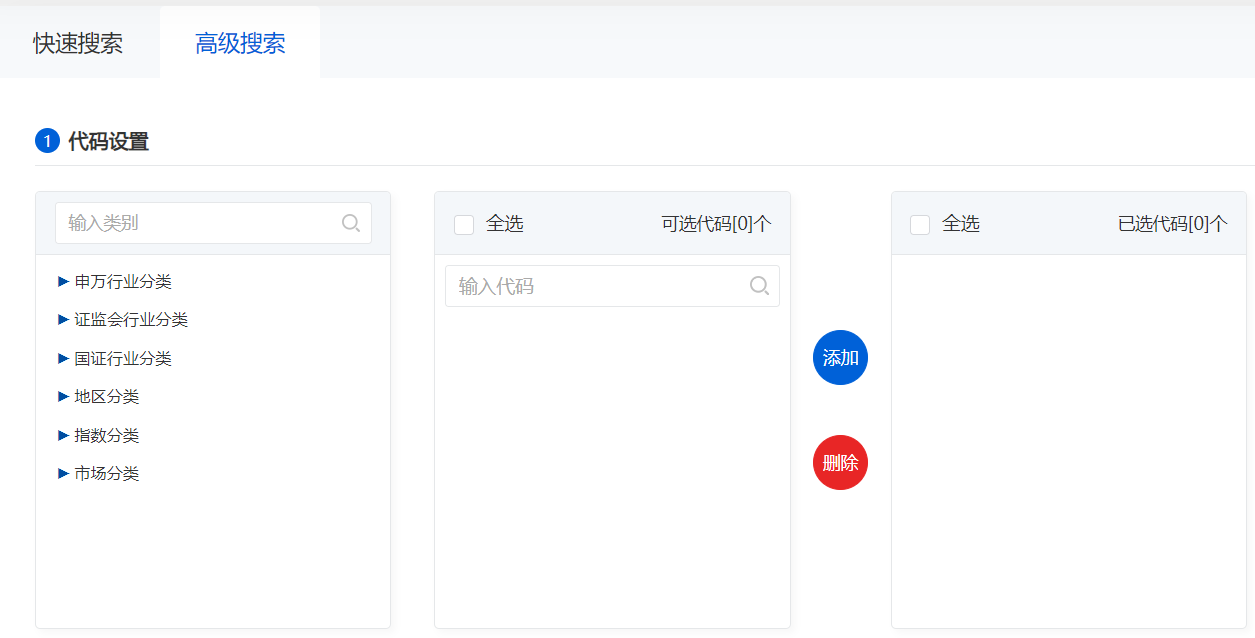Select the 证监会行业分类 label
The image size is (1255, 638).
(131, 320)
